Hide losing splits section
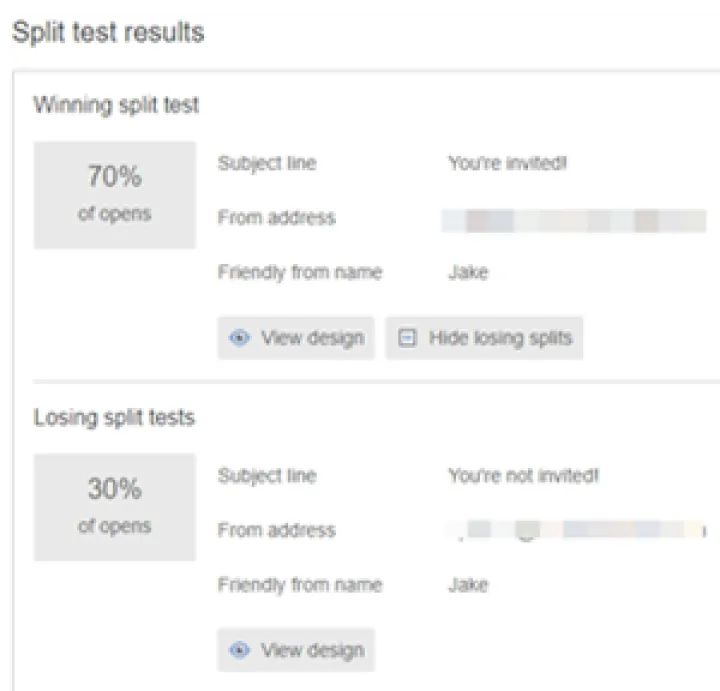720x691 pixels. pyautogui.click(x=485, y=338)
